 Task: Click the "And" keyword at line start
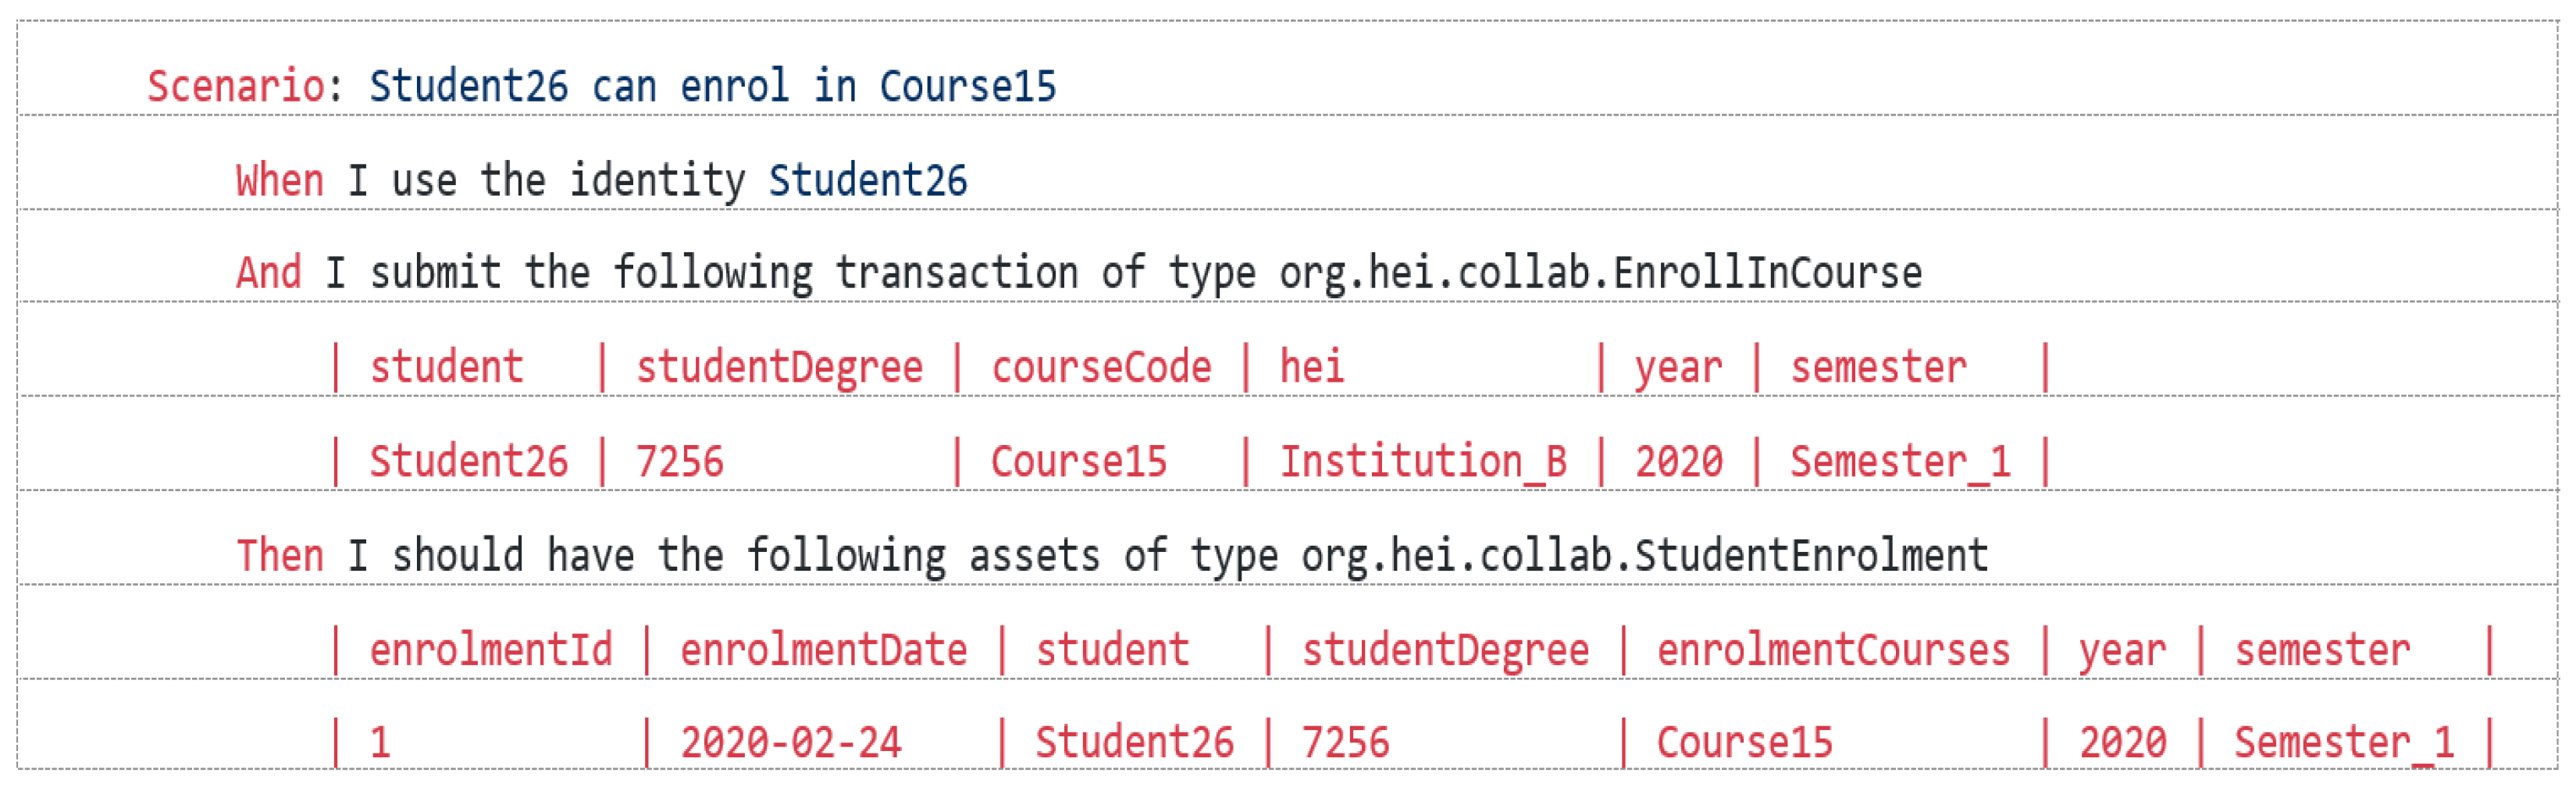tap(268, 273)
